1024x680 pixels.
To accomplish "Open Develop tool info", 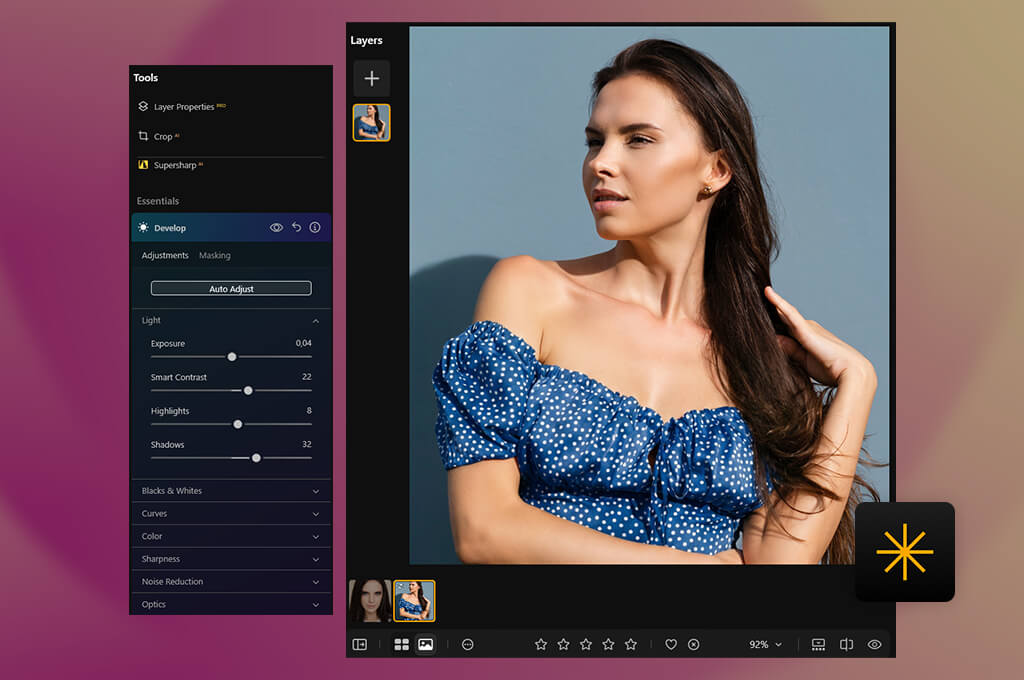I will point(315,227).
